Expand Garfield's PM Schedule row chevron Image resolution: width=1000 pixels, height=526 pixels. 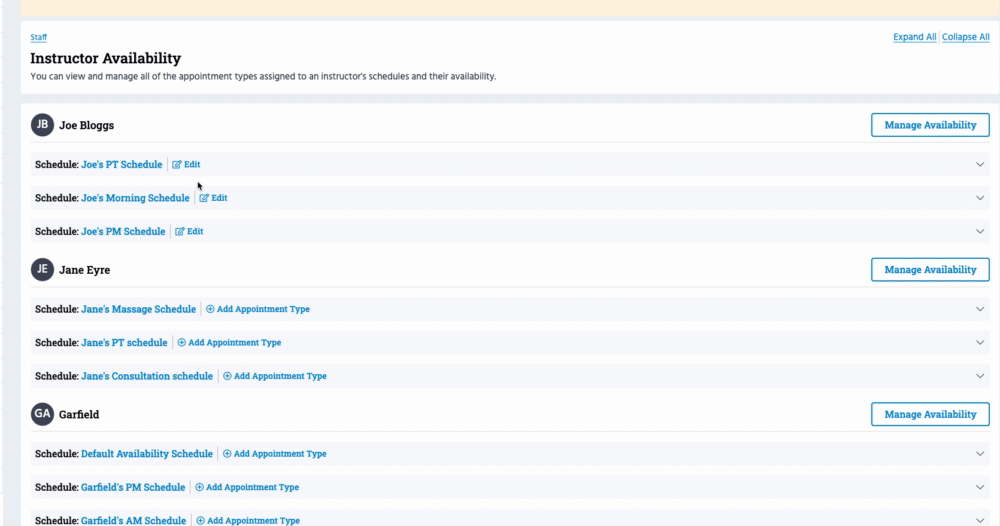(x=980, y=488)
